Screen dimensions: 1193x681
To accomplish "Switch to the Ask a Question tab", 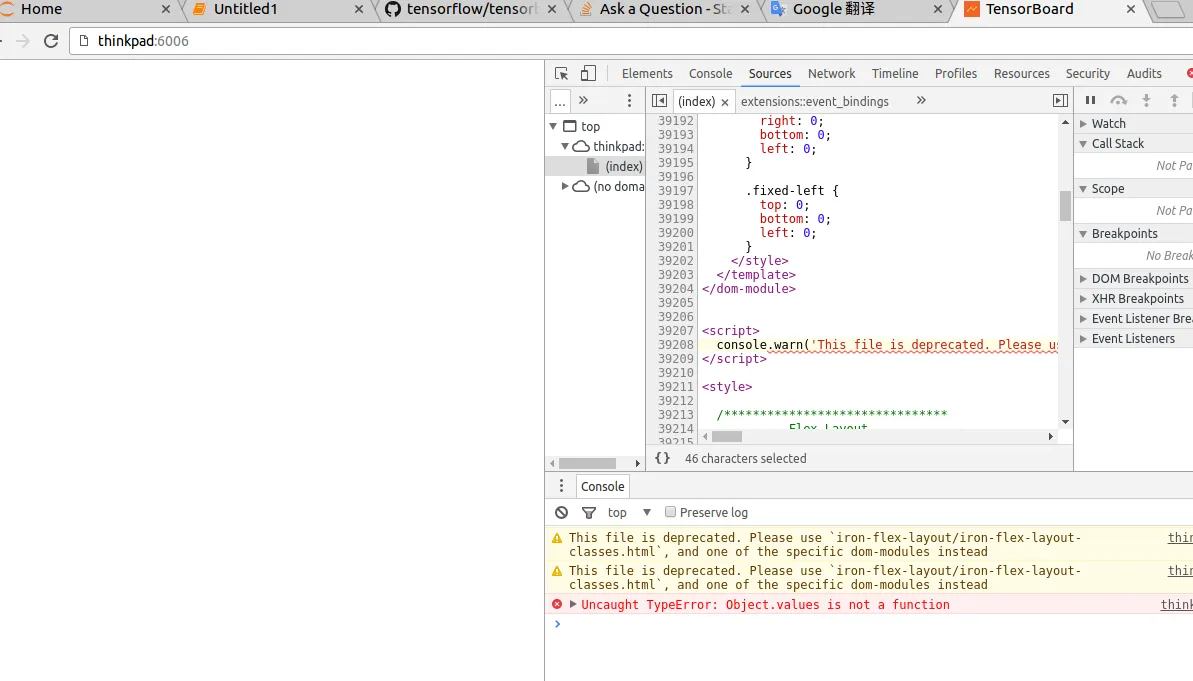I will (663, 10).
